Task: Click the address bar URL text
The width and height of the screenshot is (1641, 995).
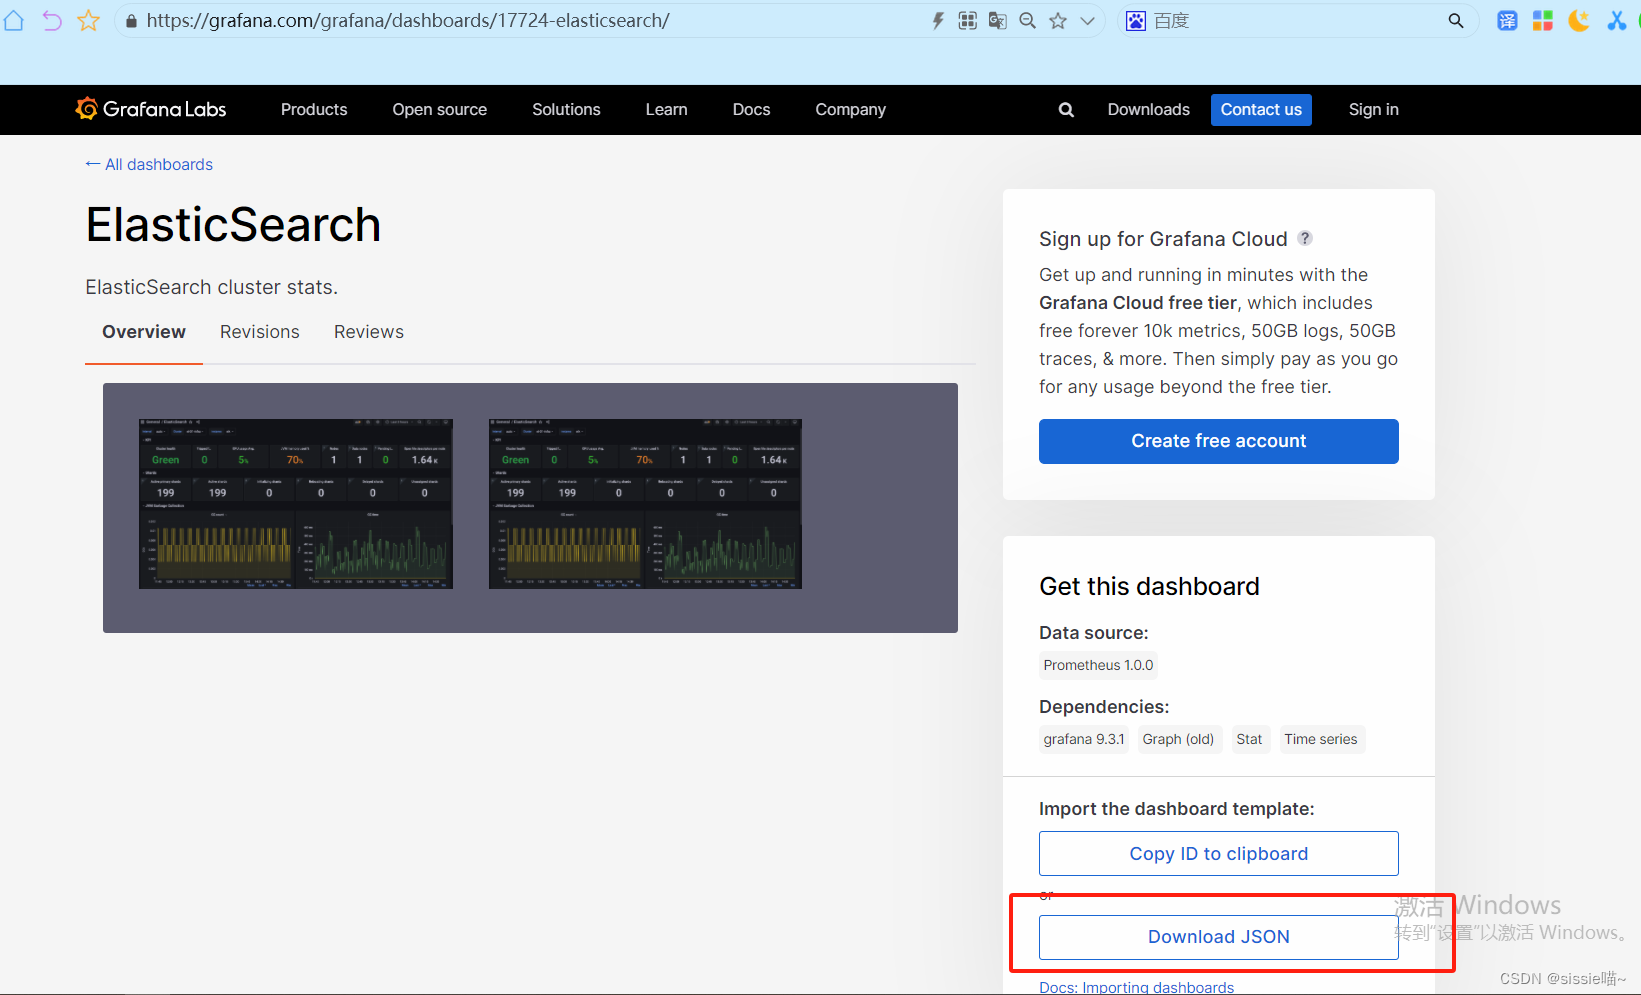Action: pyautogui.click(x=408, y=21)
